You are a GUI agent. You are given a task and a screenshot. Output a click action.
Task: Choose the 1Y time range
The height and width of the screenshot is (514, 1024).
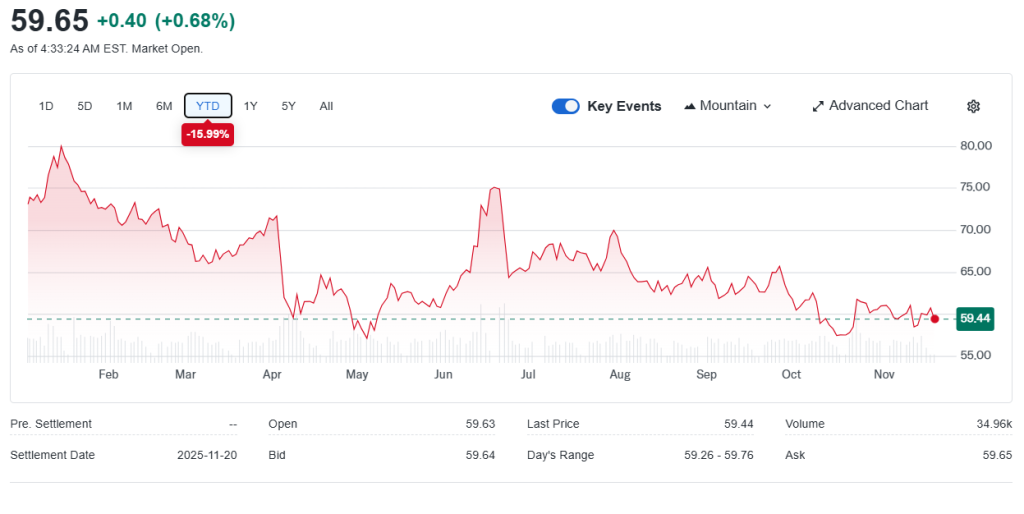click(251, 106)
